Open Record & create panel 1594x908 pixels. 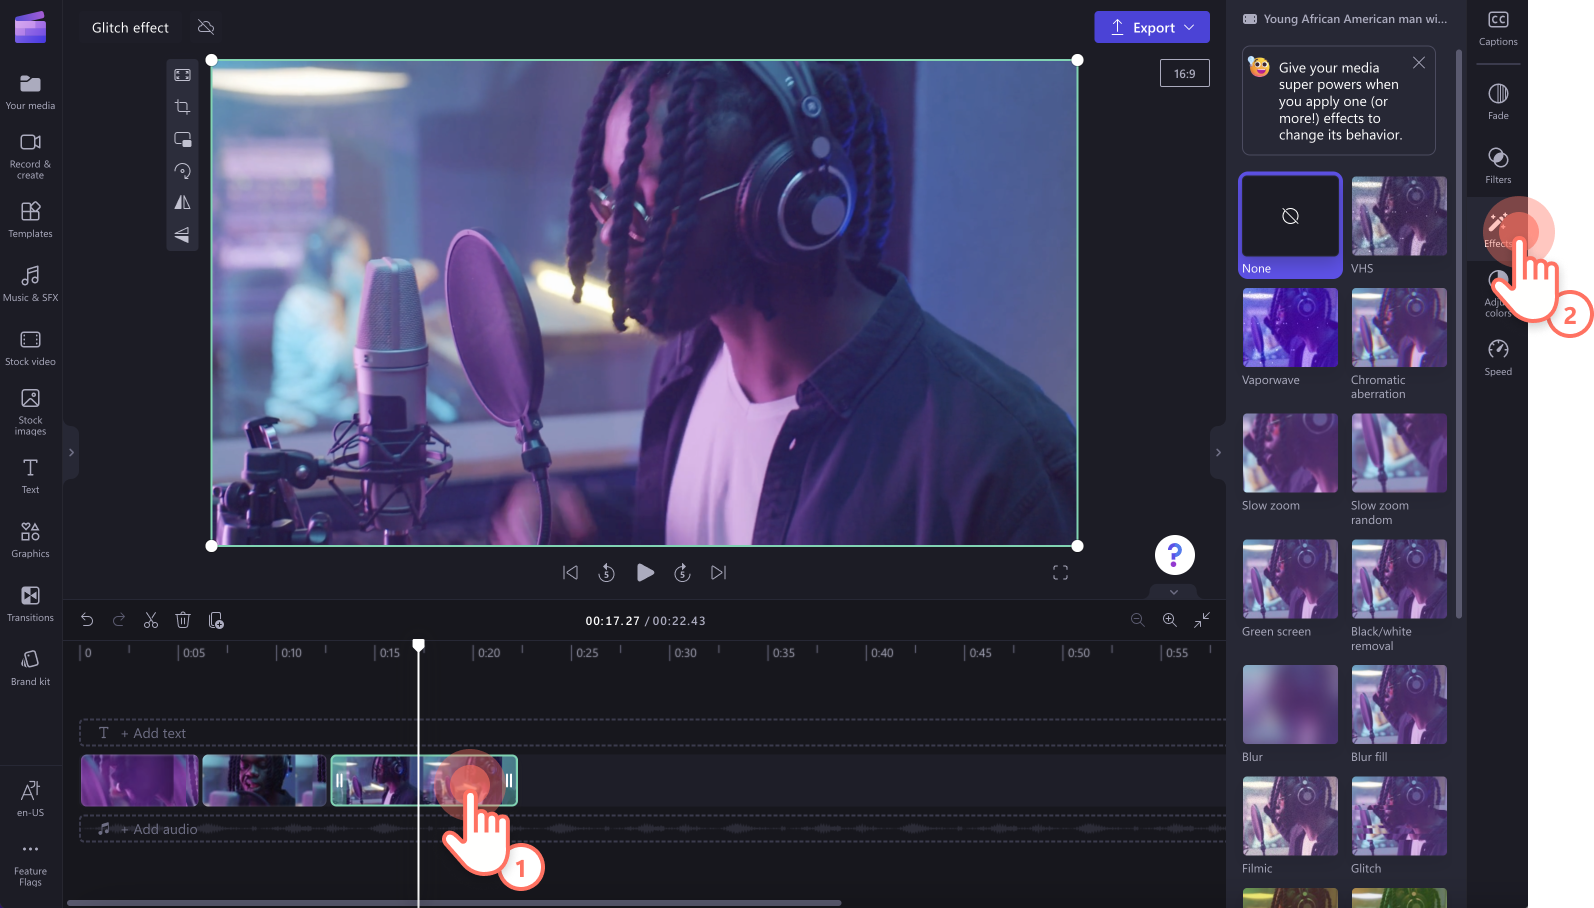30,157
